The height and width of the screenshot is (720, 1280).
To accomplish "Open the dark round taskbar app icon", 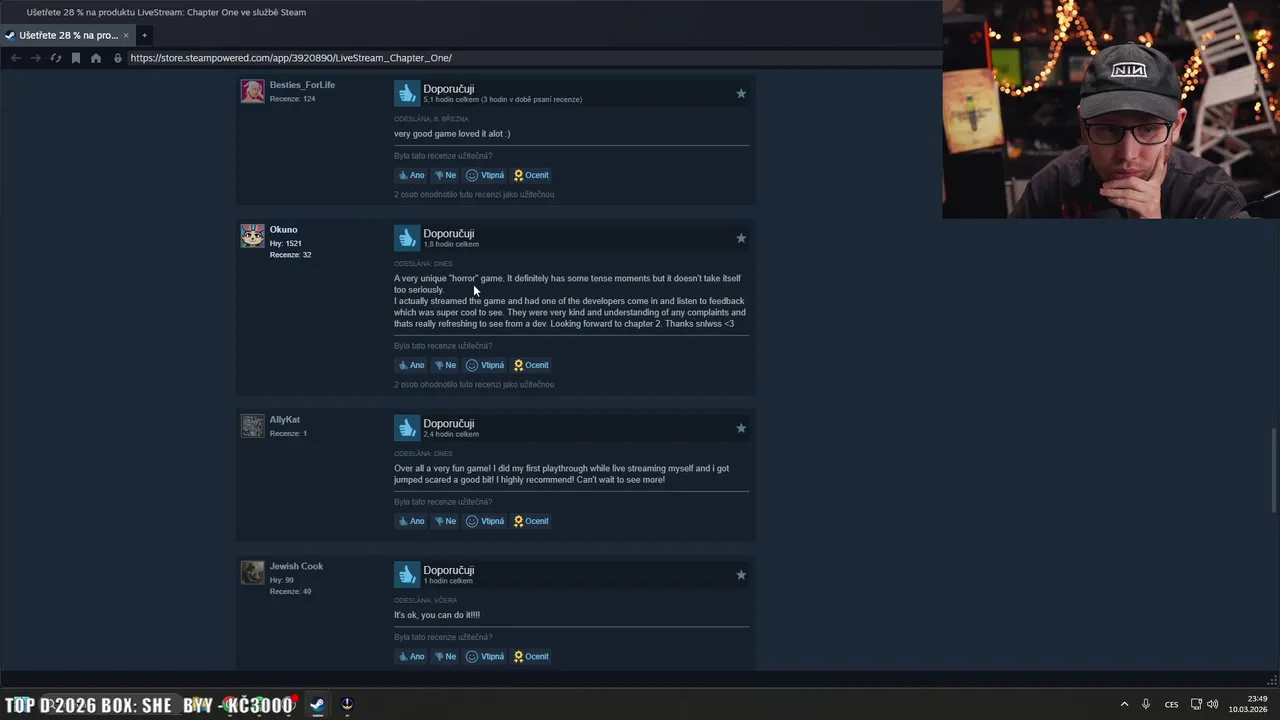I will 347,704.
